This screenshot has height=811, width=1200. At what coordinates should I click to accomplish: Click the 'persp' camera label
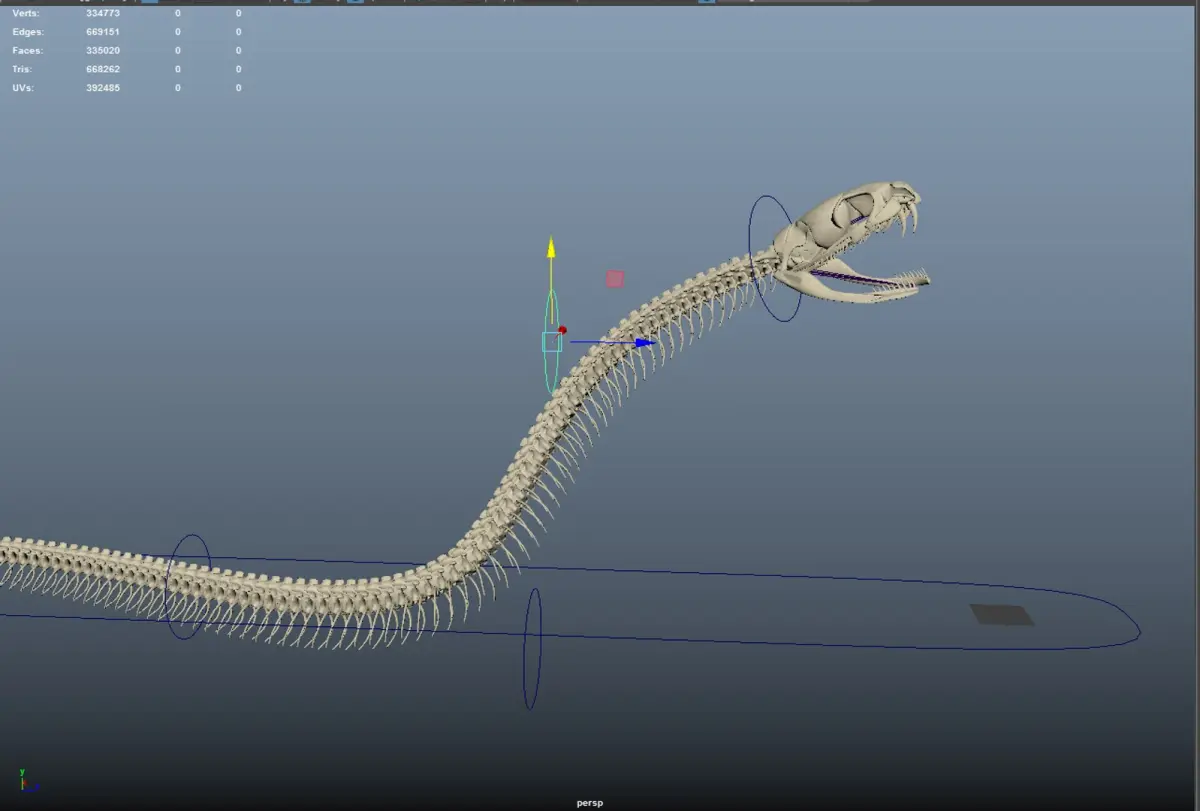coord(590,803)
